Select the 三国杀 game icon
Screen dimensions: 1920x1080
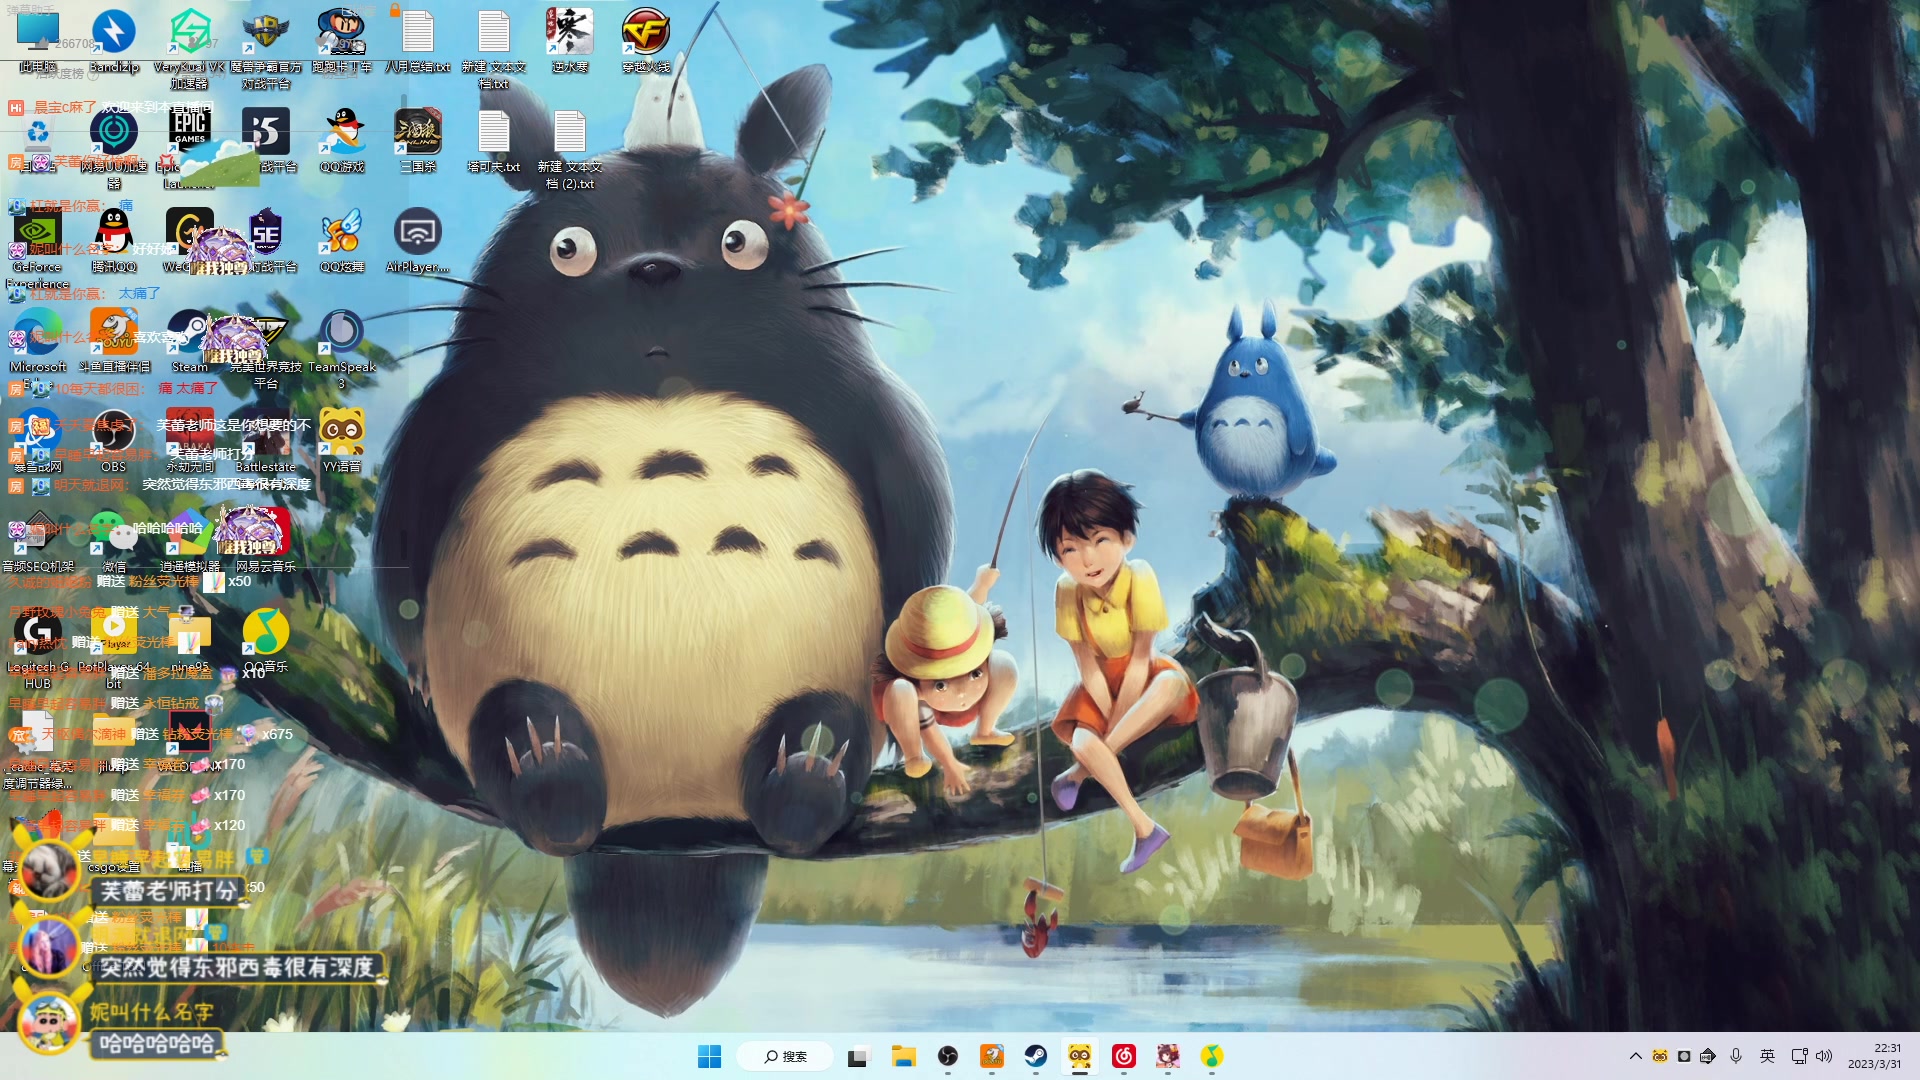click(417, 140)
